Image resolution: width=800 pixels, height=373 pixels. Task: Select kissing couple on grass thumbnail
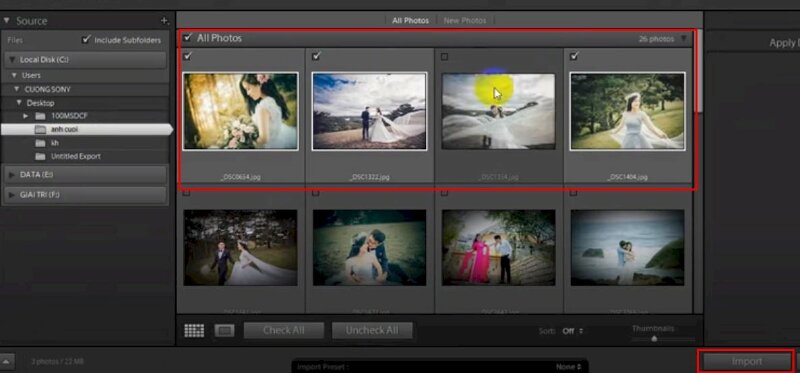369,247
